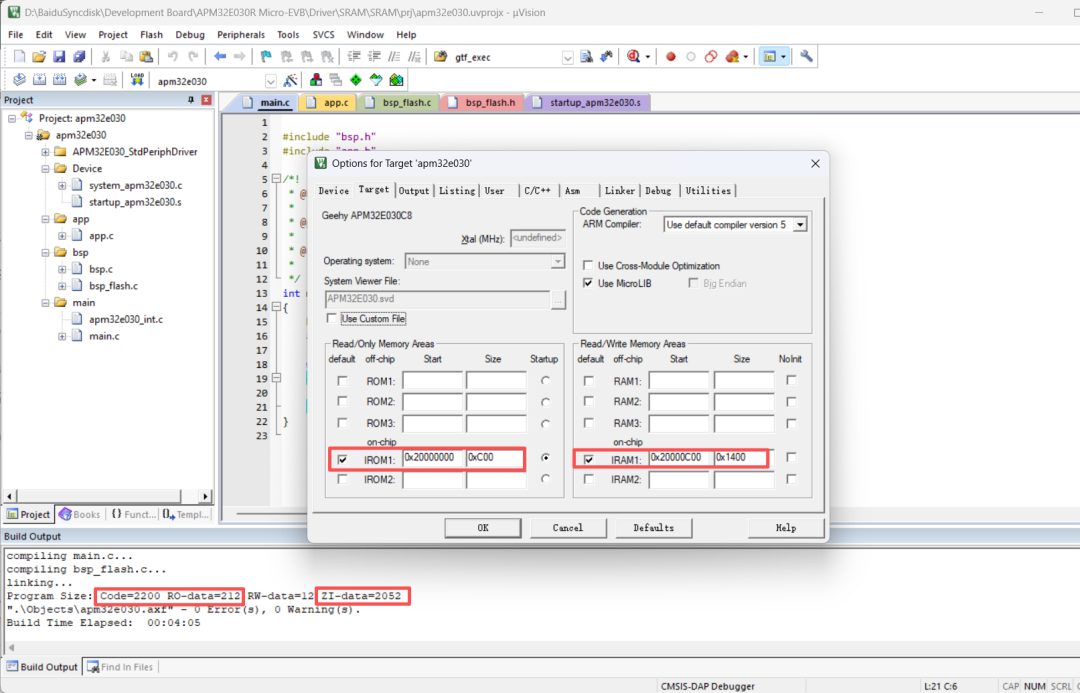
Task: Open the magic wand Target Options icon
Action: [291, 80]
